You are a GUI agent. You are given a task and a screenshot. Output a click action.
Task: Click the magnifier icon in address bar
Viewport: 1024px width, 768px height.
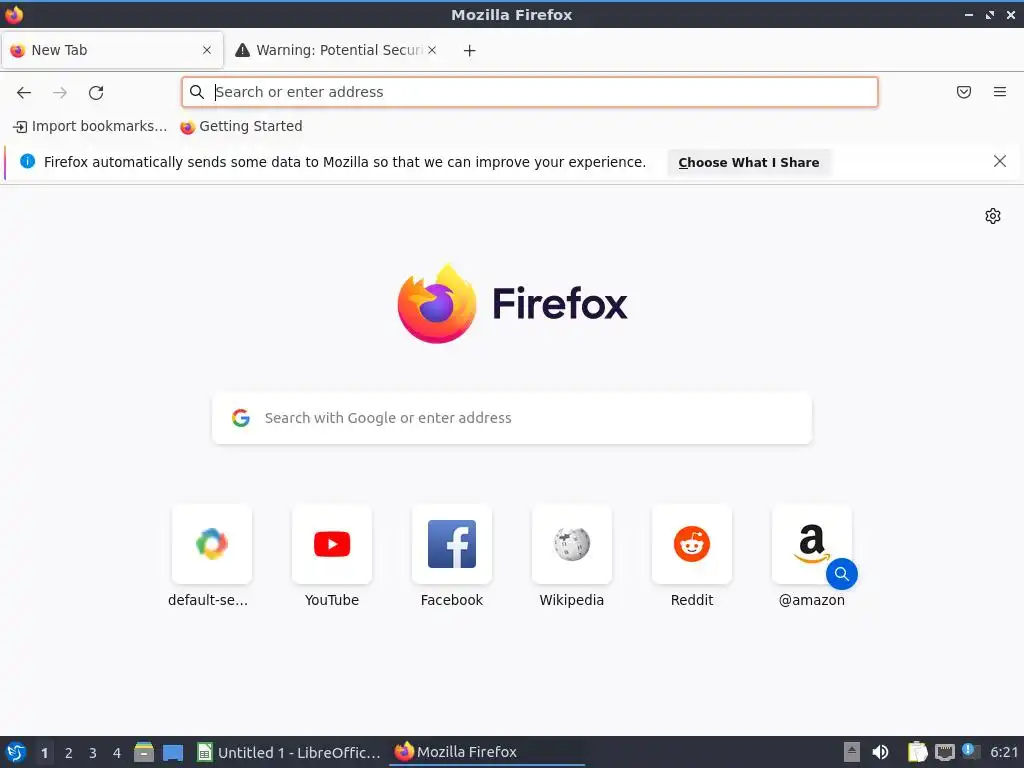tap(197, 92)
